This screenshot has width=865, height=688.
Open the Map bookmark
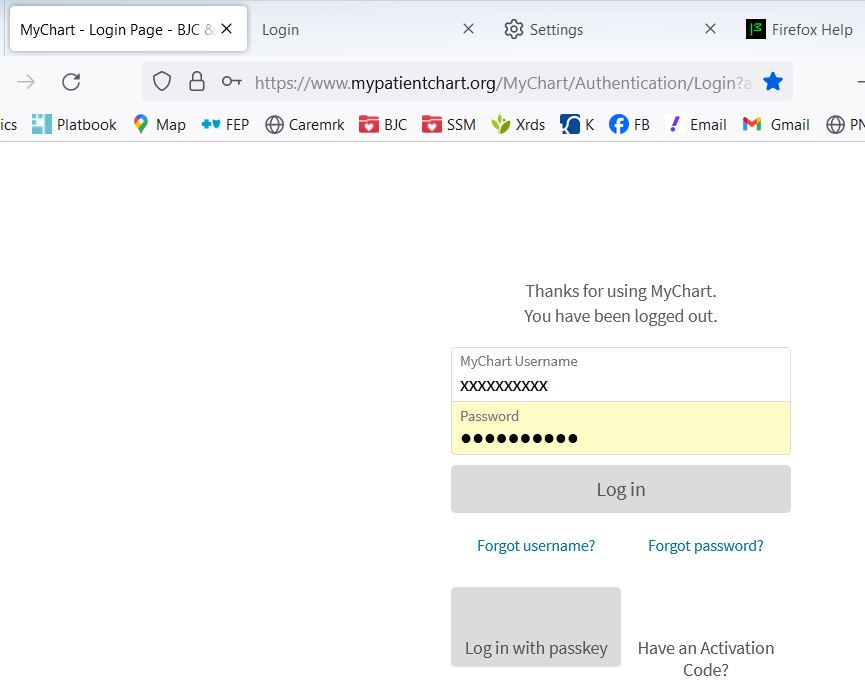point(159,124)
